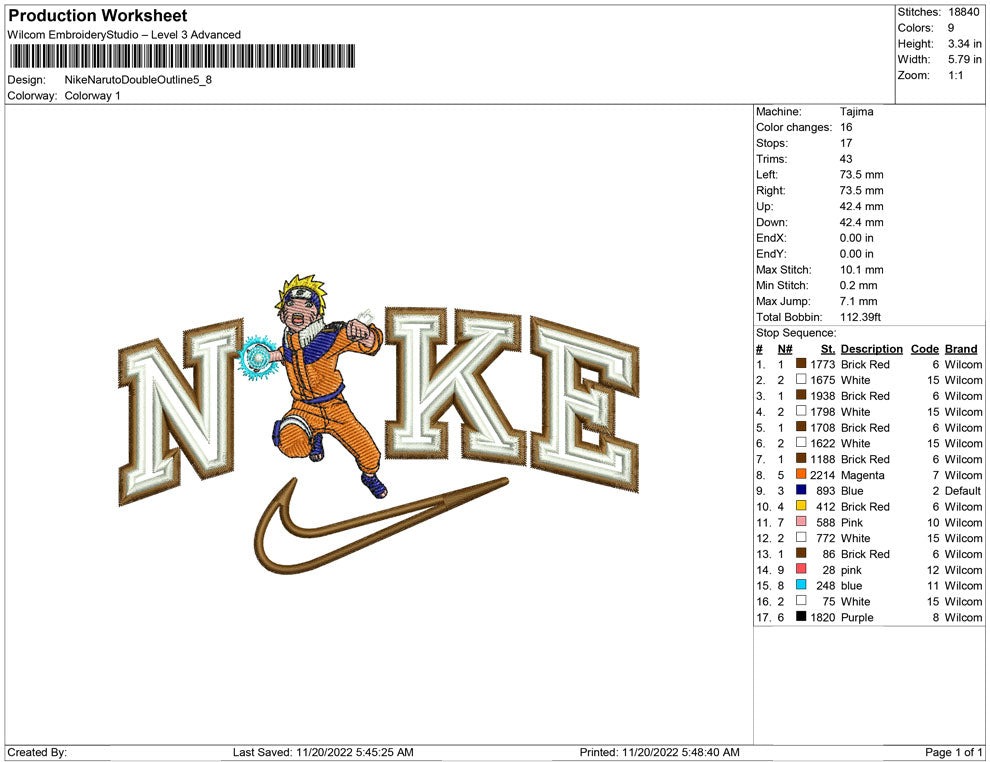Click the barcode under the worksheet title
The width and height of the screenshot is (990, 762).
click(x=181, y=56)
